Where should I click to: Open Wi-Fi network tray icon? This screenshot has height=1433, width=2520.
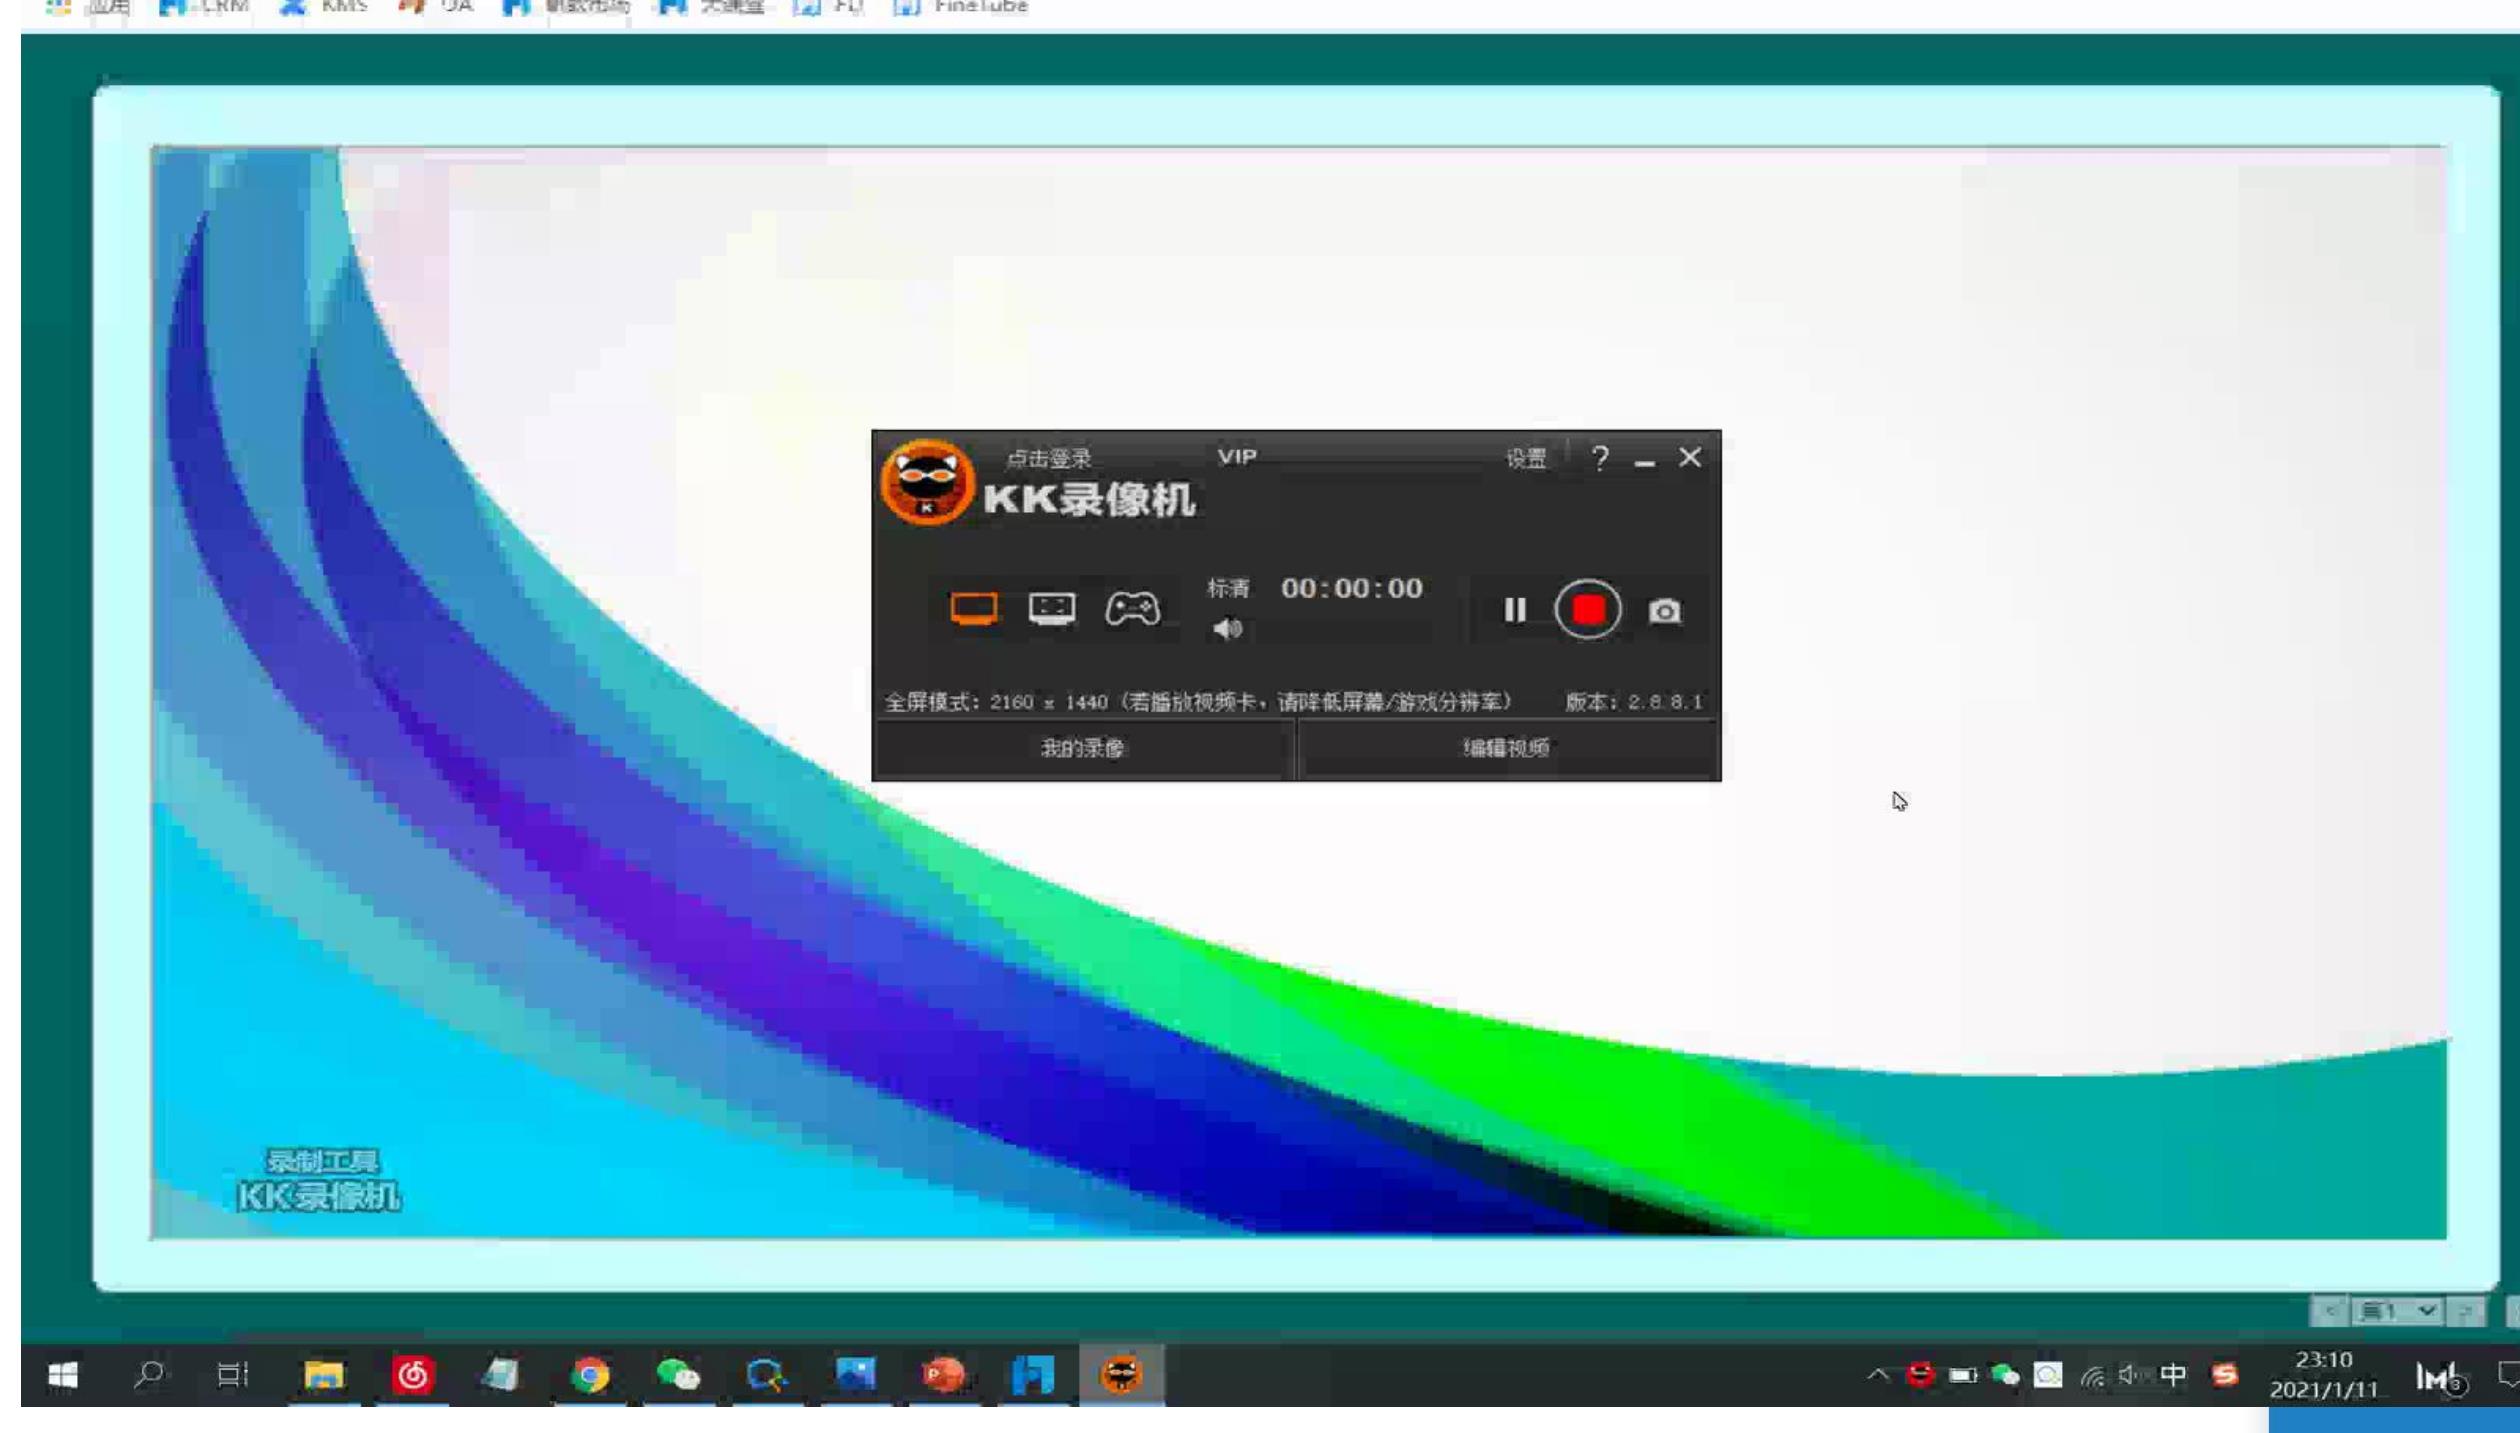(2091, 1377)
